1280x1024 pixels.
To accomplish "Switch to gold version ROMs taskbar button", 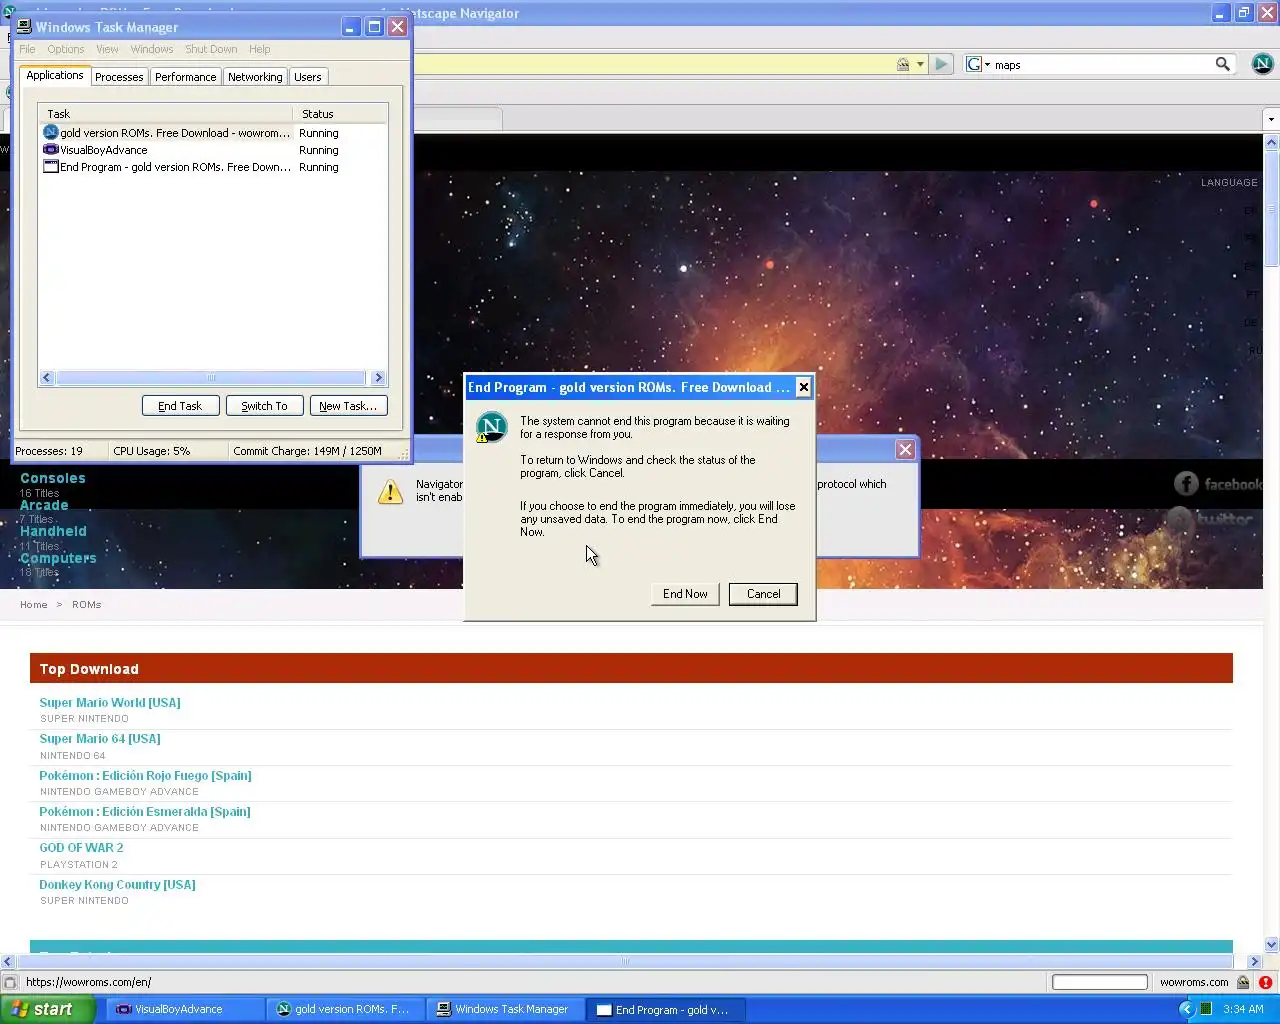I will point(345,1009).
